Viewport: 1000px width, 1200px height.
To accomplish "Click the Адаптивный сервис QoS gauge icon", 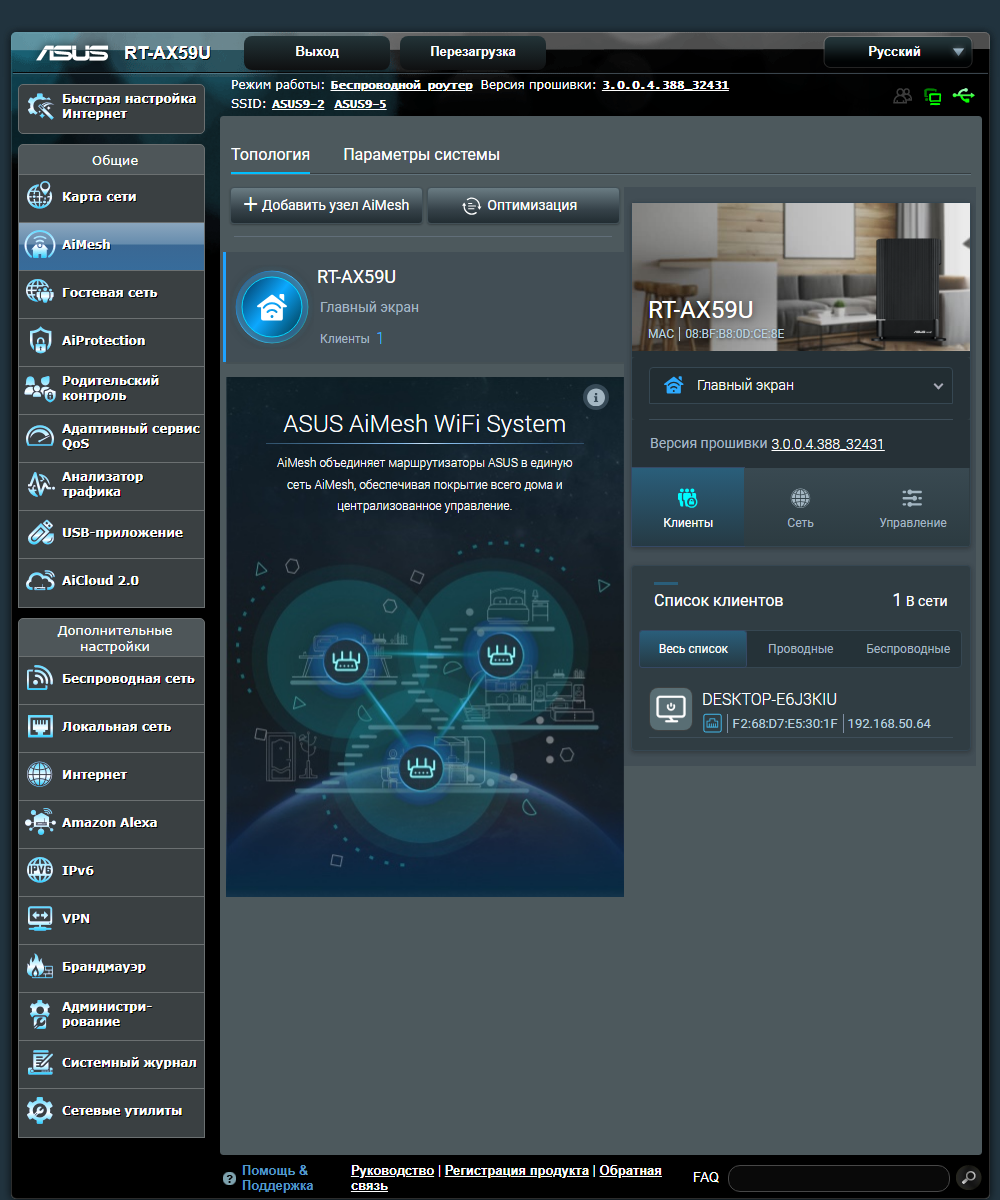I will tap(40, 436).
